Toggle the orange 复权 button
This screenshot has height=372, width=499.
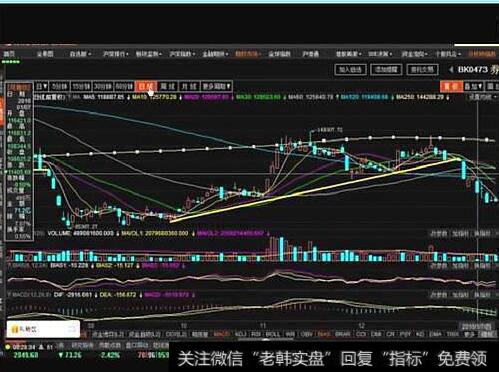[x=451, y=86]
